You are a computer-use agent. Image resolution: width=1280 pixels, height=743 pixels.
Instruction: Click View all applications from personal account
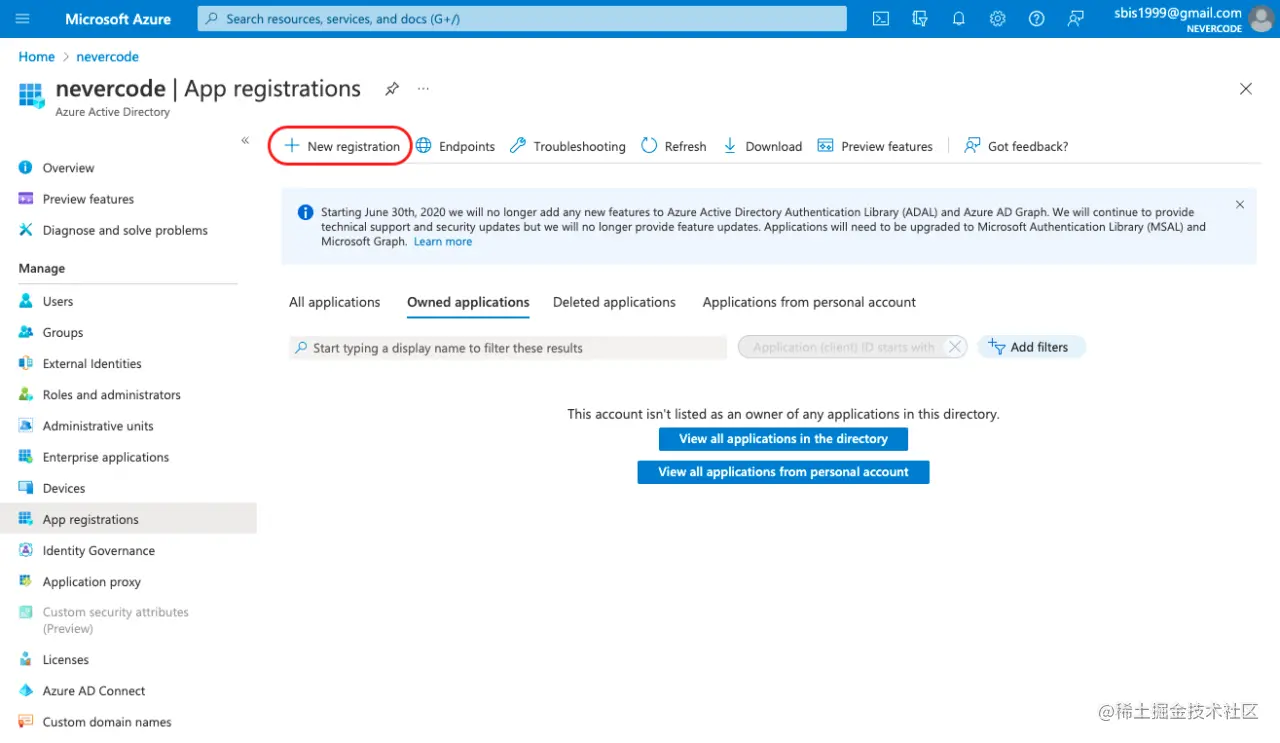(x=783, y=472)
